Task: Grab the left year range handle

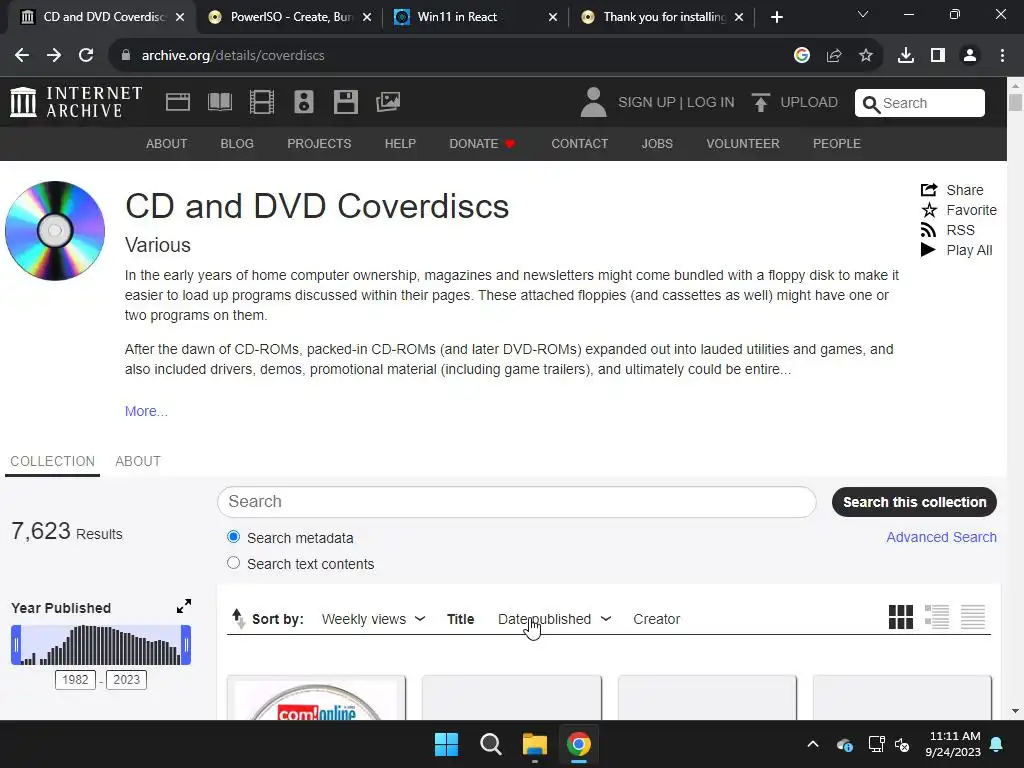Action: click(16, 645)
